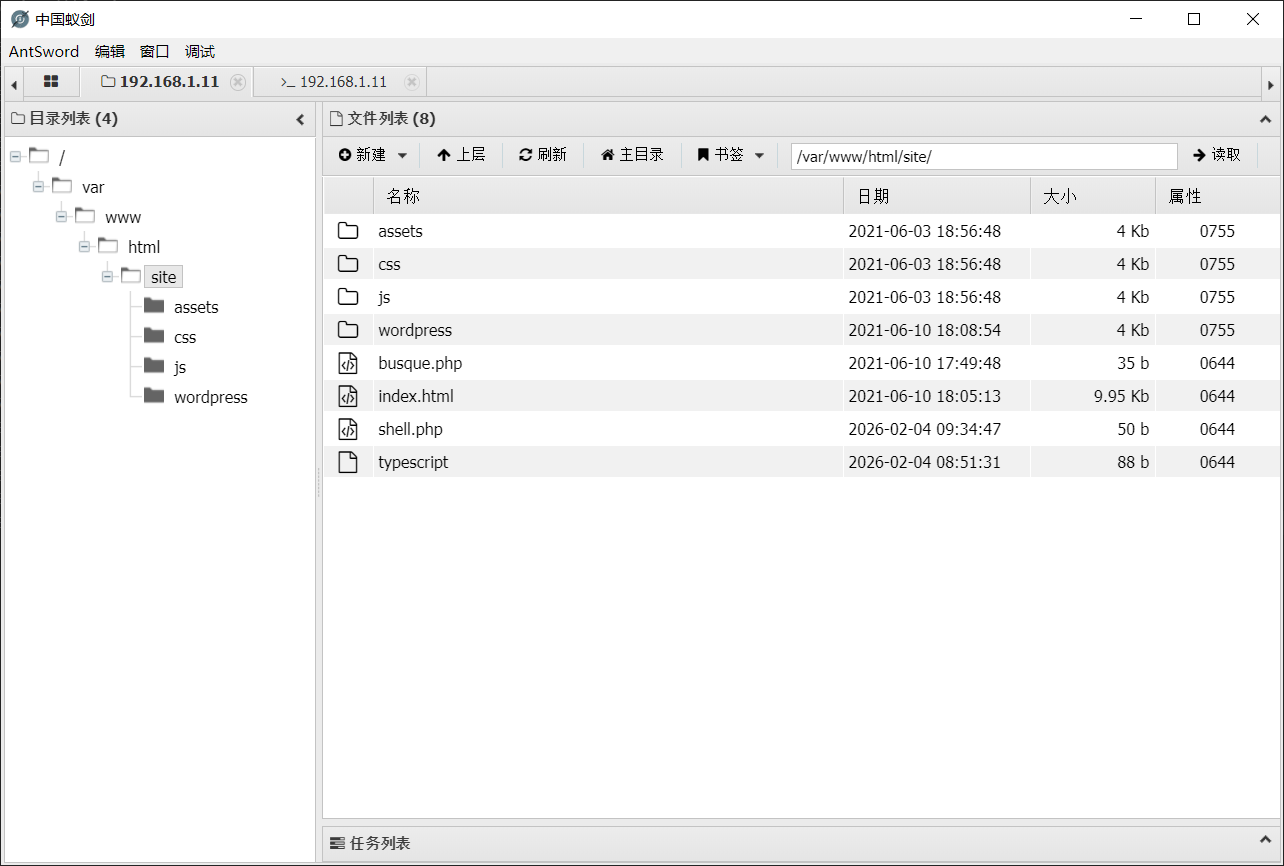Open the 新建 dropdown menu
The height and width of the screenshot is (866, 1284).
(x=373, y=155)
